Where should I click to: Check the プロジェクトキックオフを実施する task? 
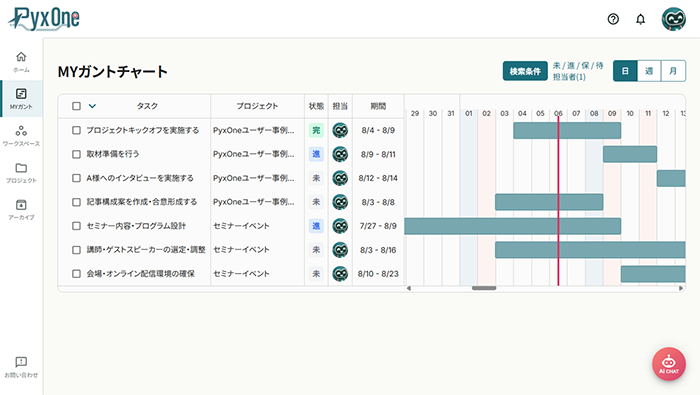point(76,130)
